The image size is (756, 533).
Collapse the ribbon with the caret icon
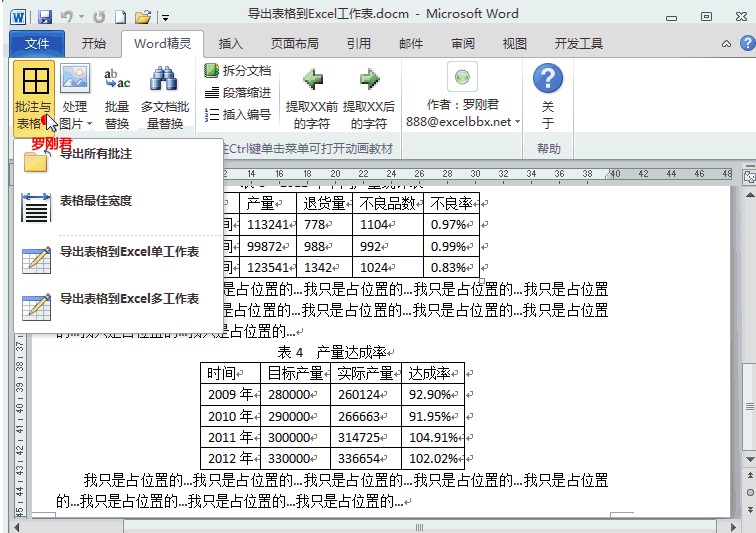coord(726,44)
